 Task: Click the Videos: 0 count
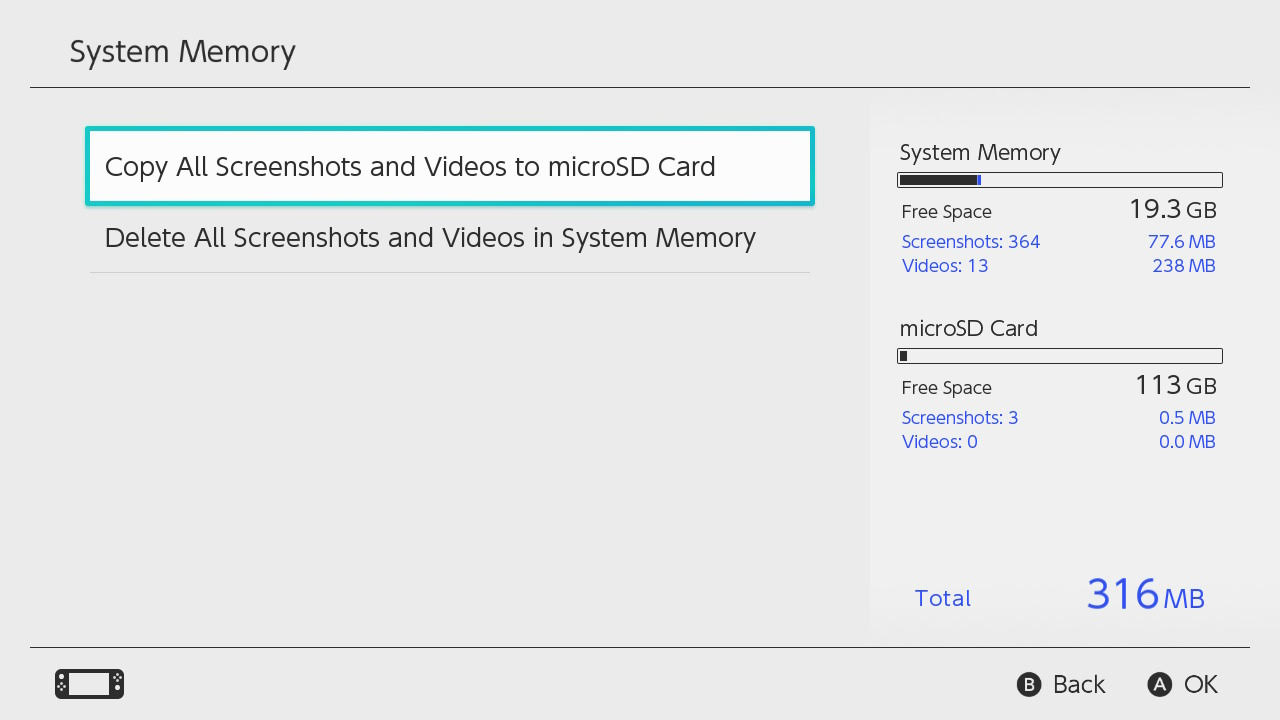pos(940,442)
